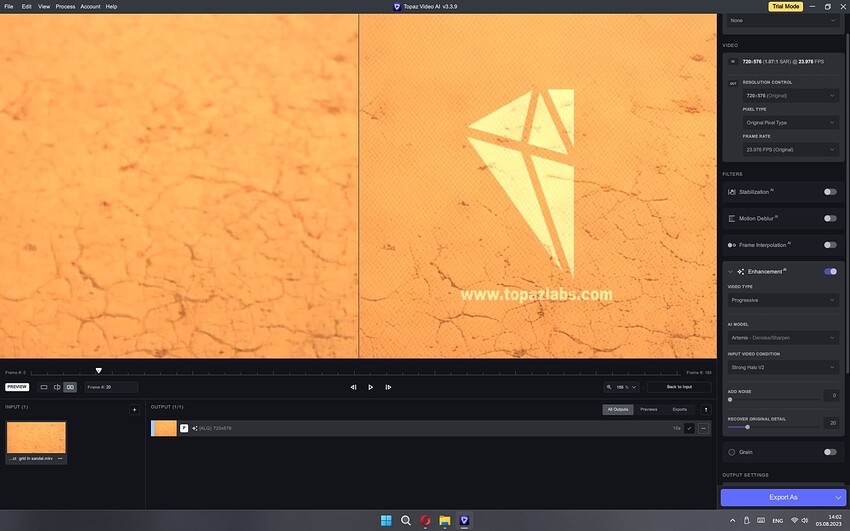The image size is (850, 531).
Task: Collapse the Enhancement section chevron
Action: point(730,271)
